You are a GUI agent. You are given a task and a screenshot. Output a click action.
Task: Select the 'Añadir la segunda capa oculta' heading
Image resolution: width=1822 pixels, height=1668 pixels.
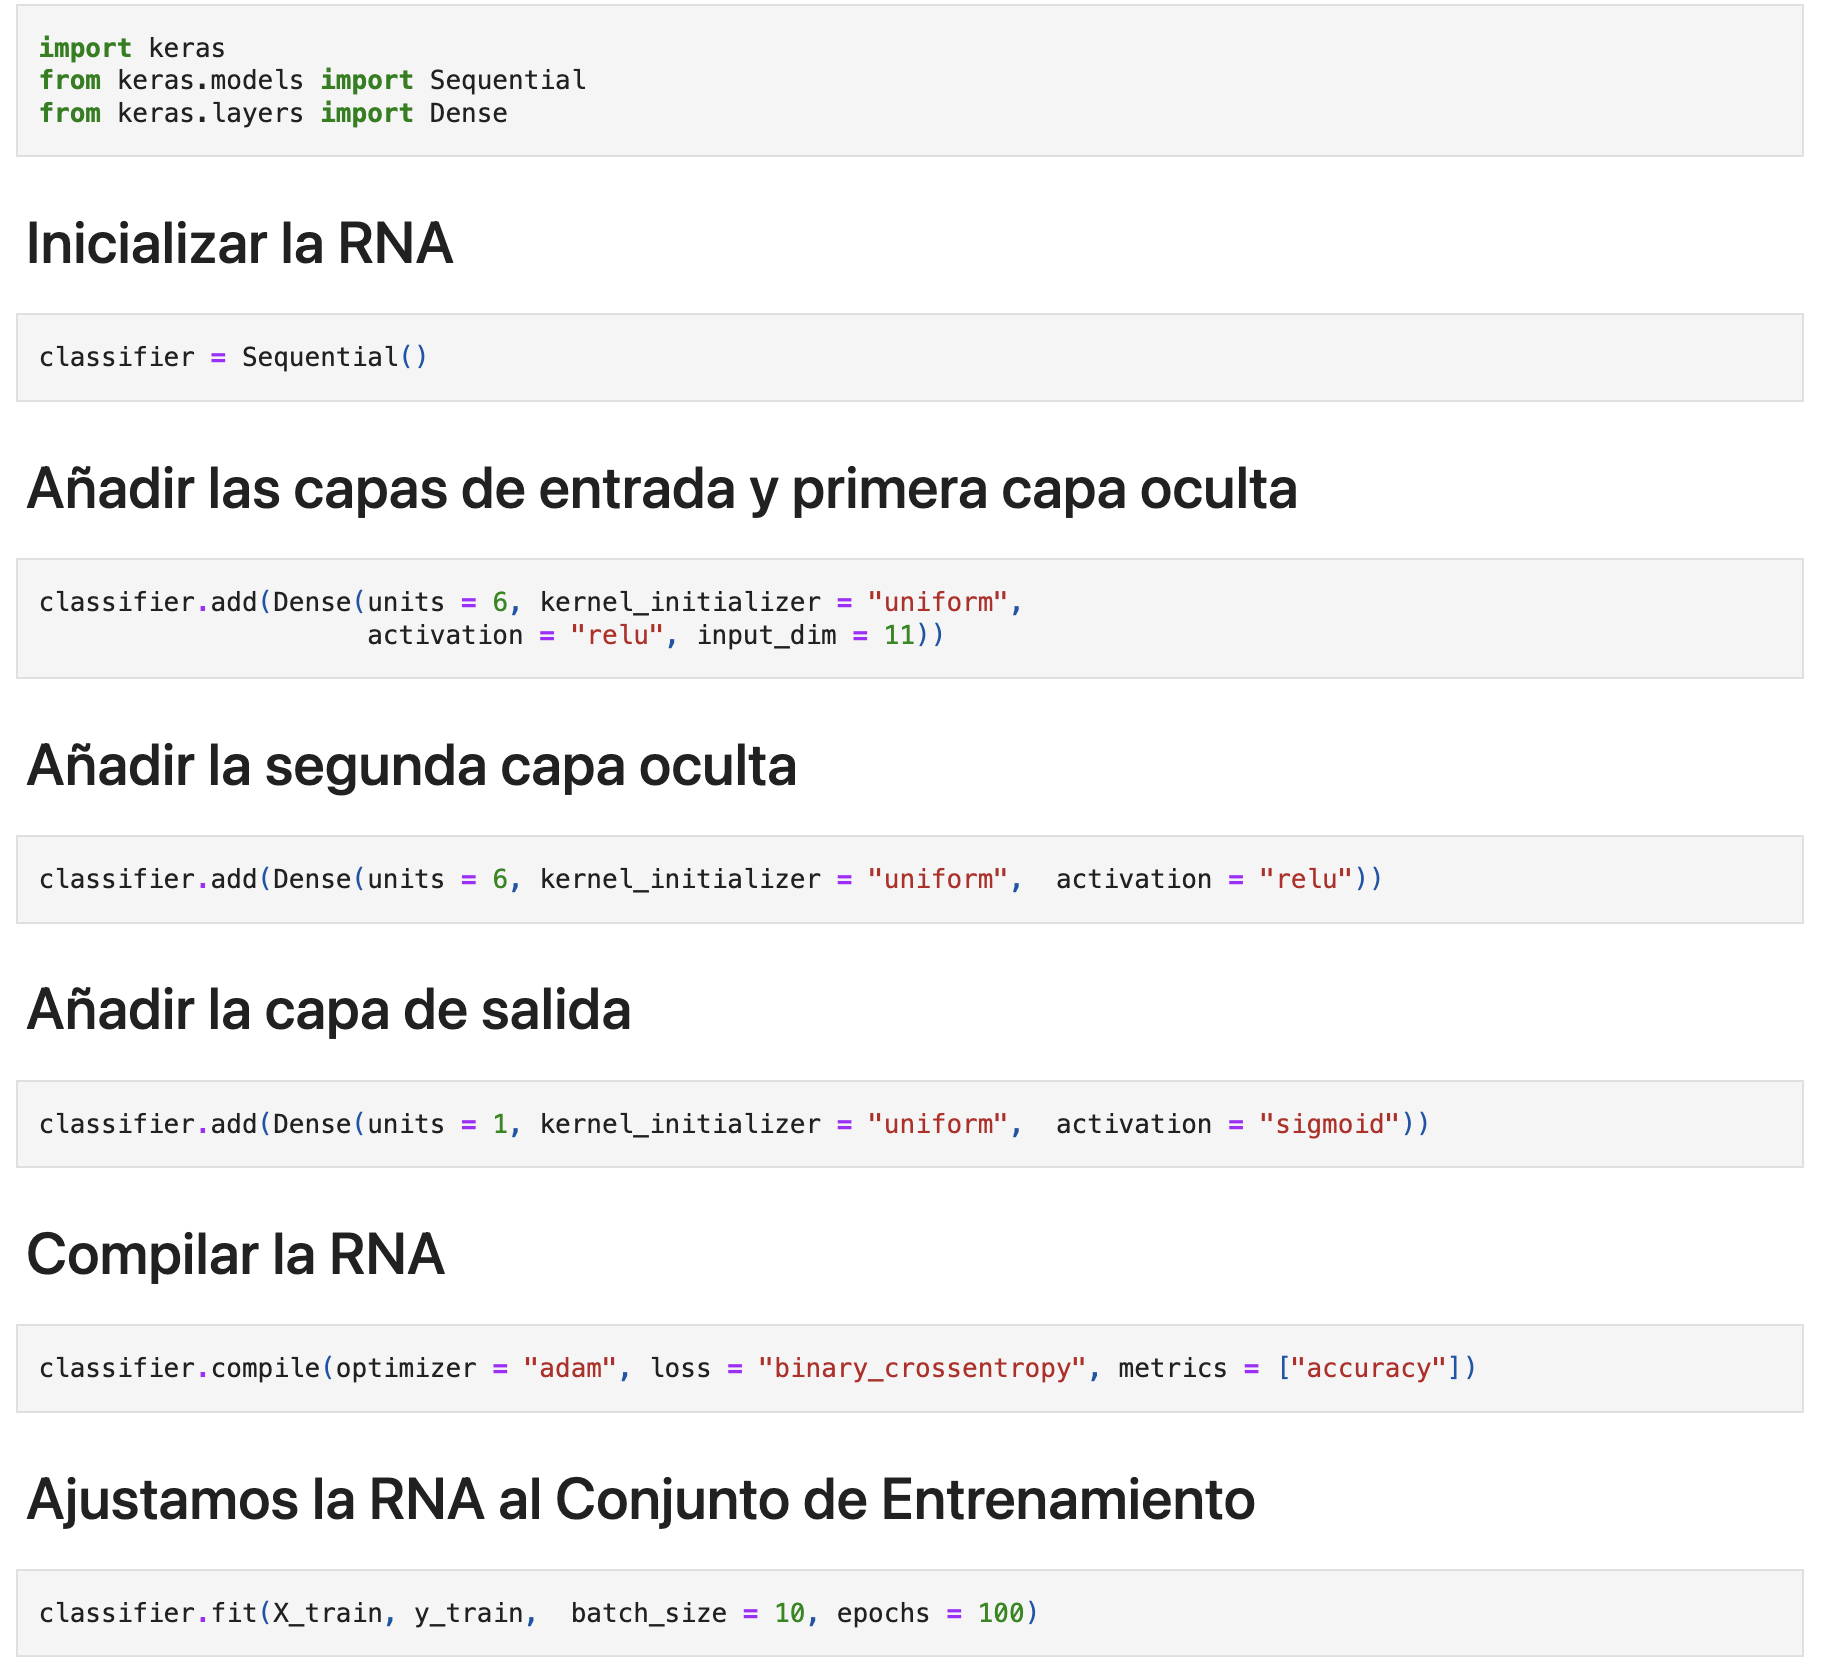[x=412, y=766]
